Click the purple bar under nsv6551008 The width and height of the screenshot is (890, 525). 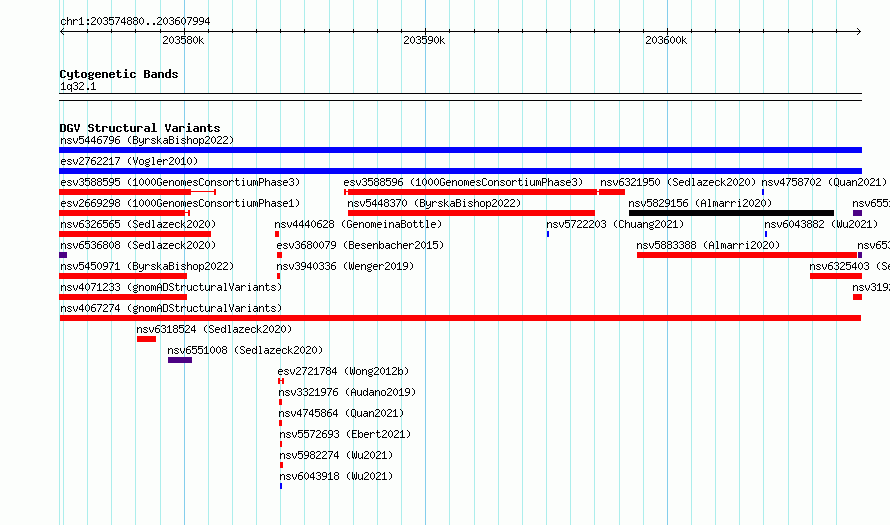pyautogui.click(x=180, y=360)
